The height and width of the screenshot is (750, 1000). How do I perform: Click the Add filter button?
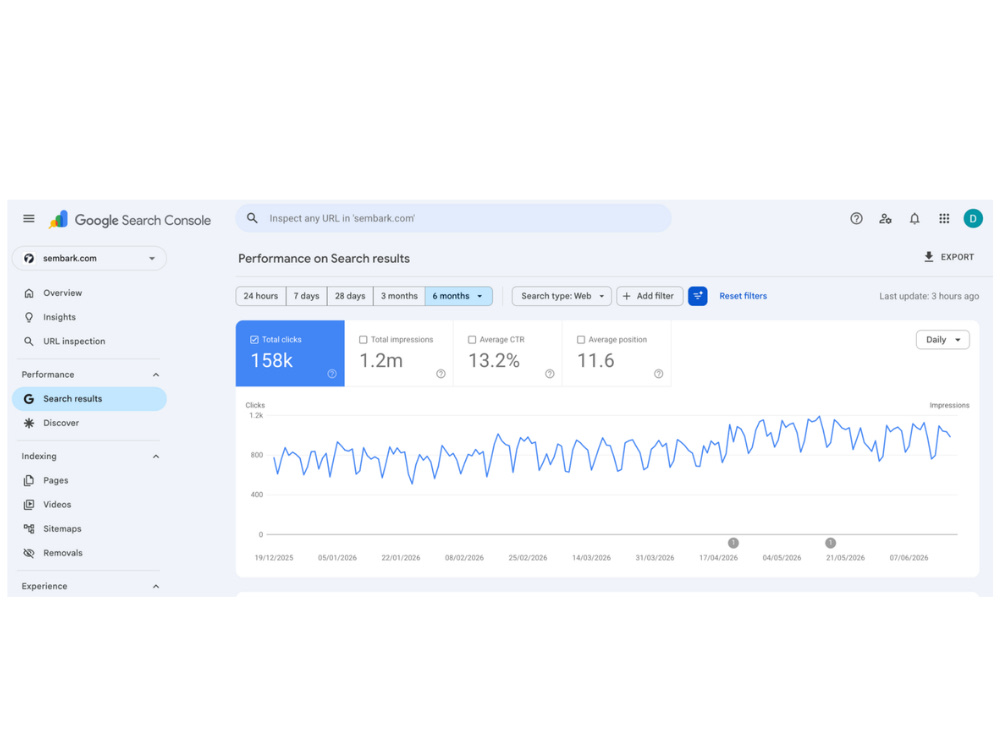tap(649, 296)
